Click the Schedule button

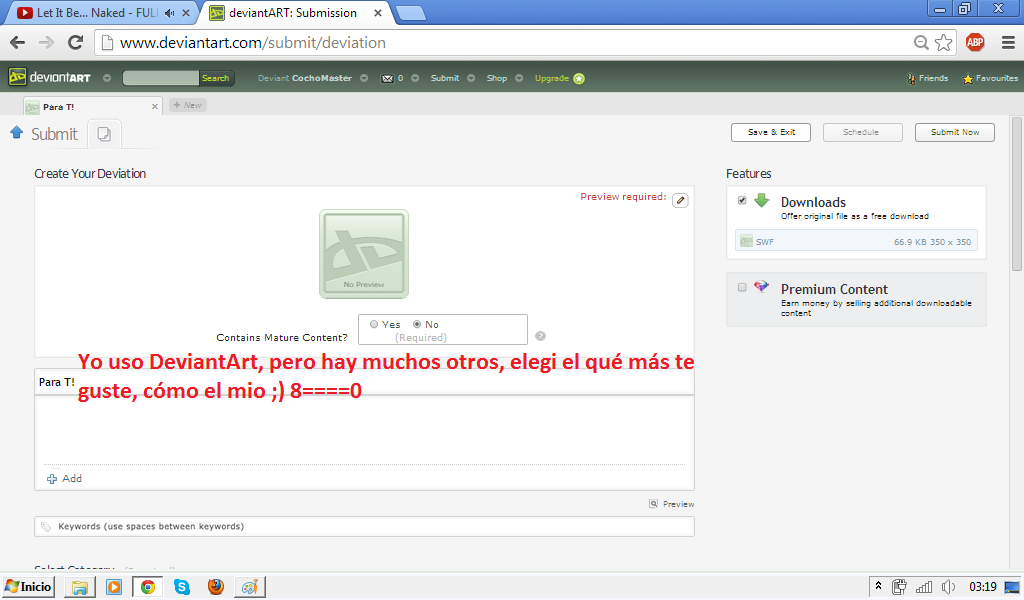tap(863, 133)
